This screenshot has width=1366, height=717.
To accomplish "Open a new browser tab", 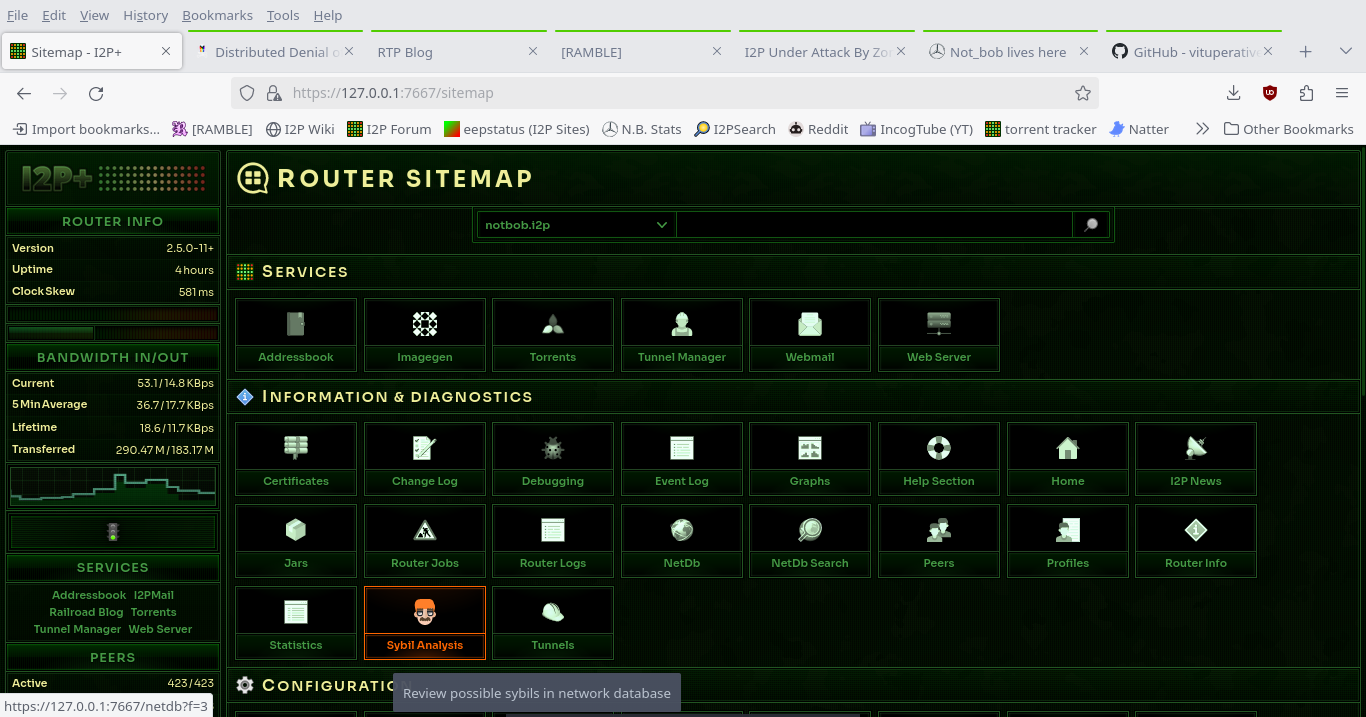I will click(1305, 52).
